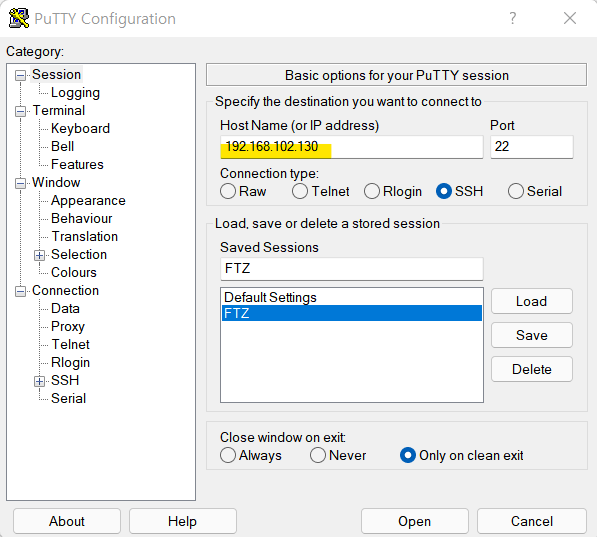This screenshot has width=597, height=537.
Task: Open the Data category
Action: click(x=65, y=308)
